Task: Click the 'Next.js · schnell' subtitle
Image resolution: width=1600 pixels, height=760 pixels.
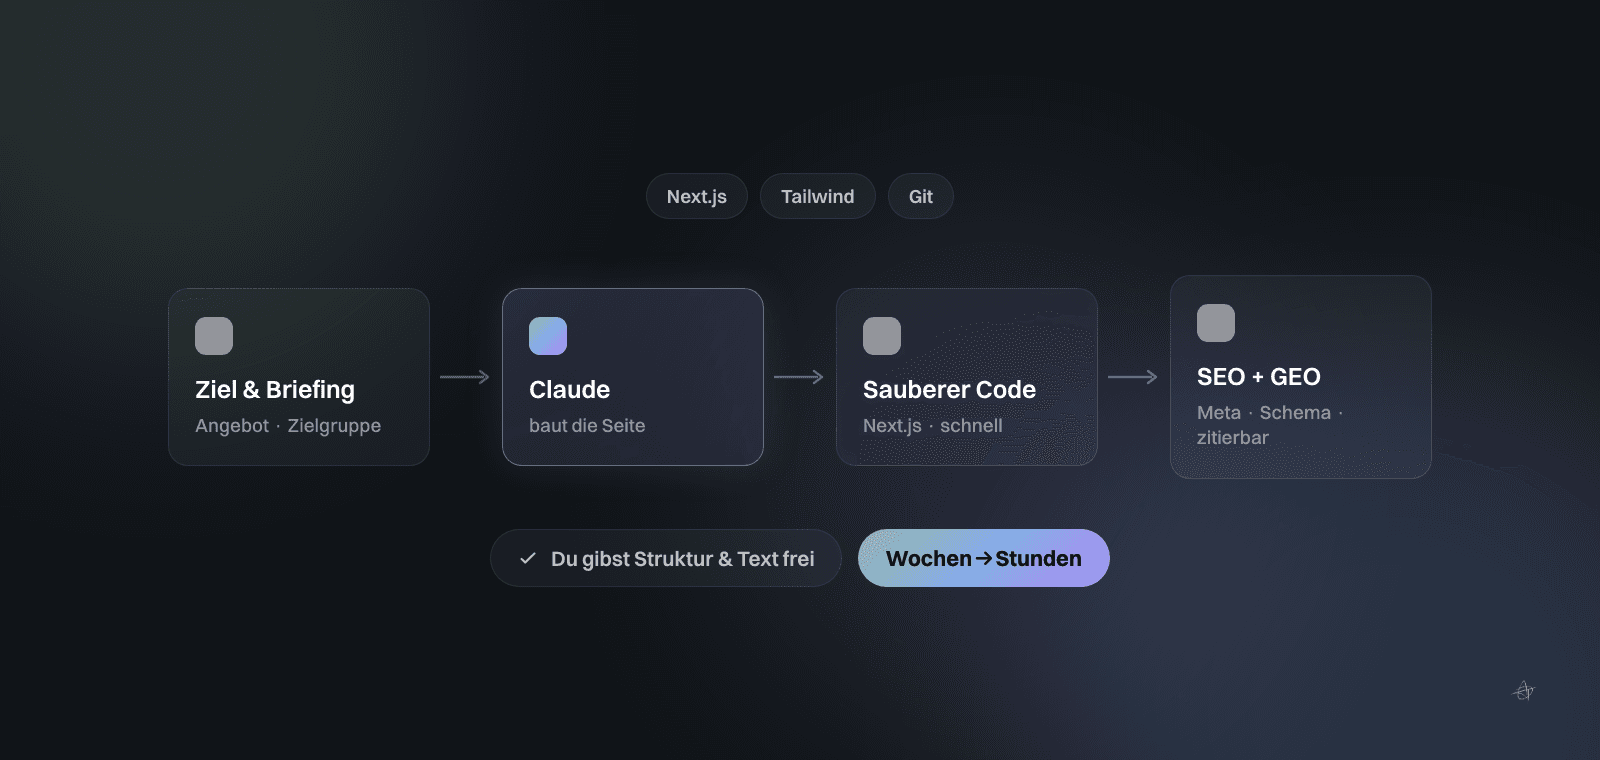Action: click(x=933, y=426)
